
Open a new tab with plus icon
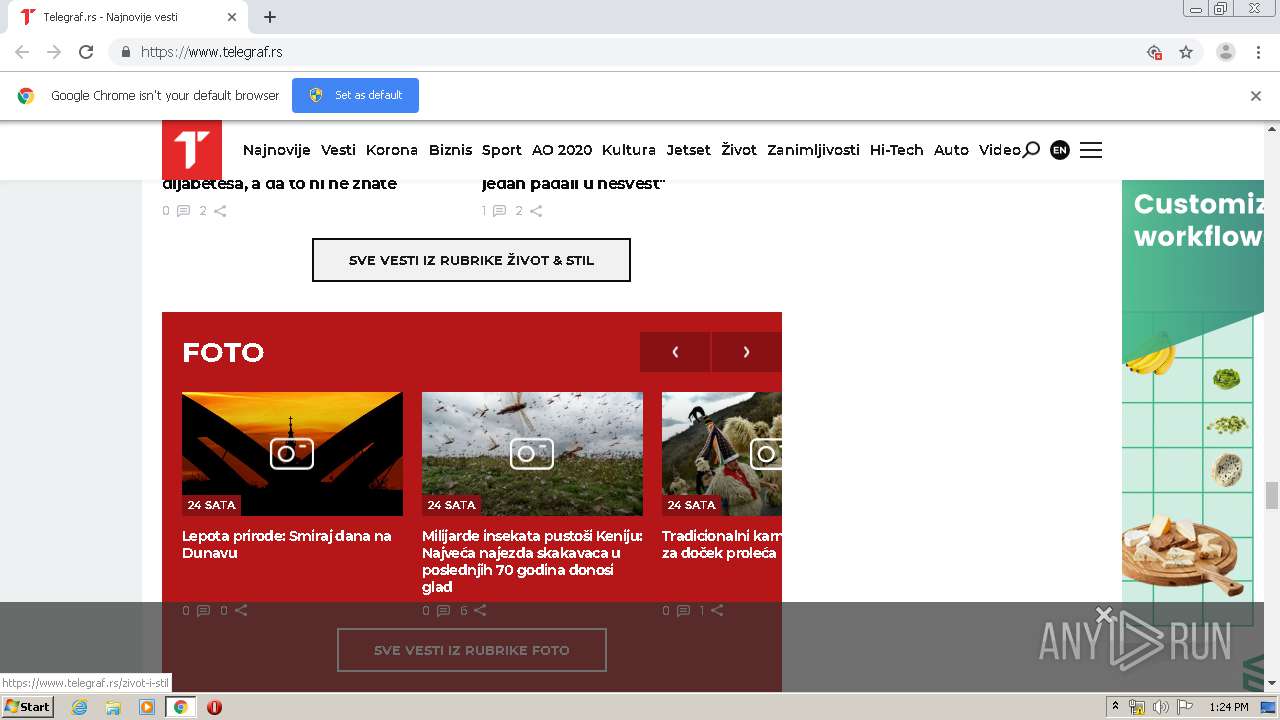click(x=270, y=17)
